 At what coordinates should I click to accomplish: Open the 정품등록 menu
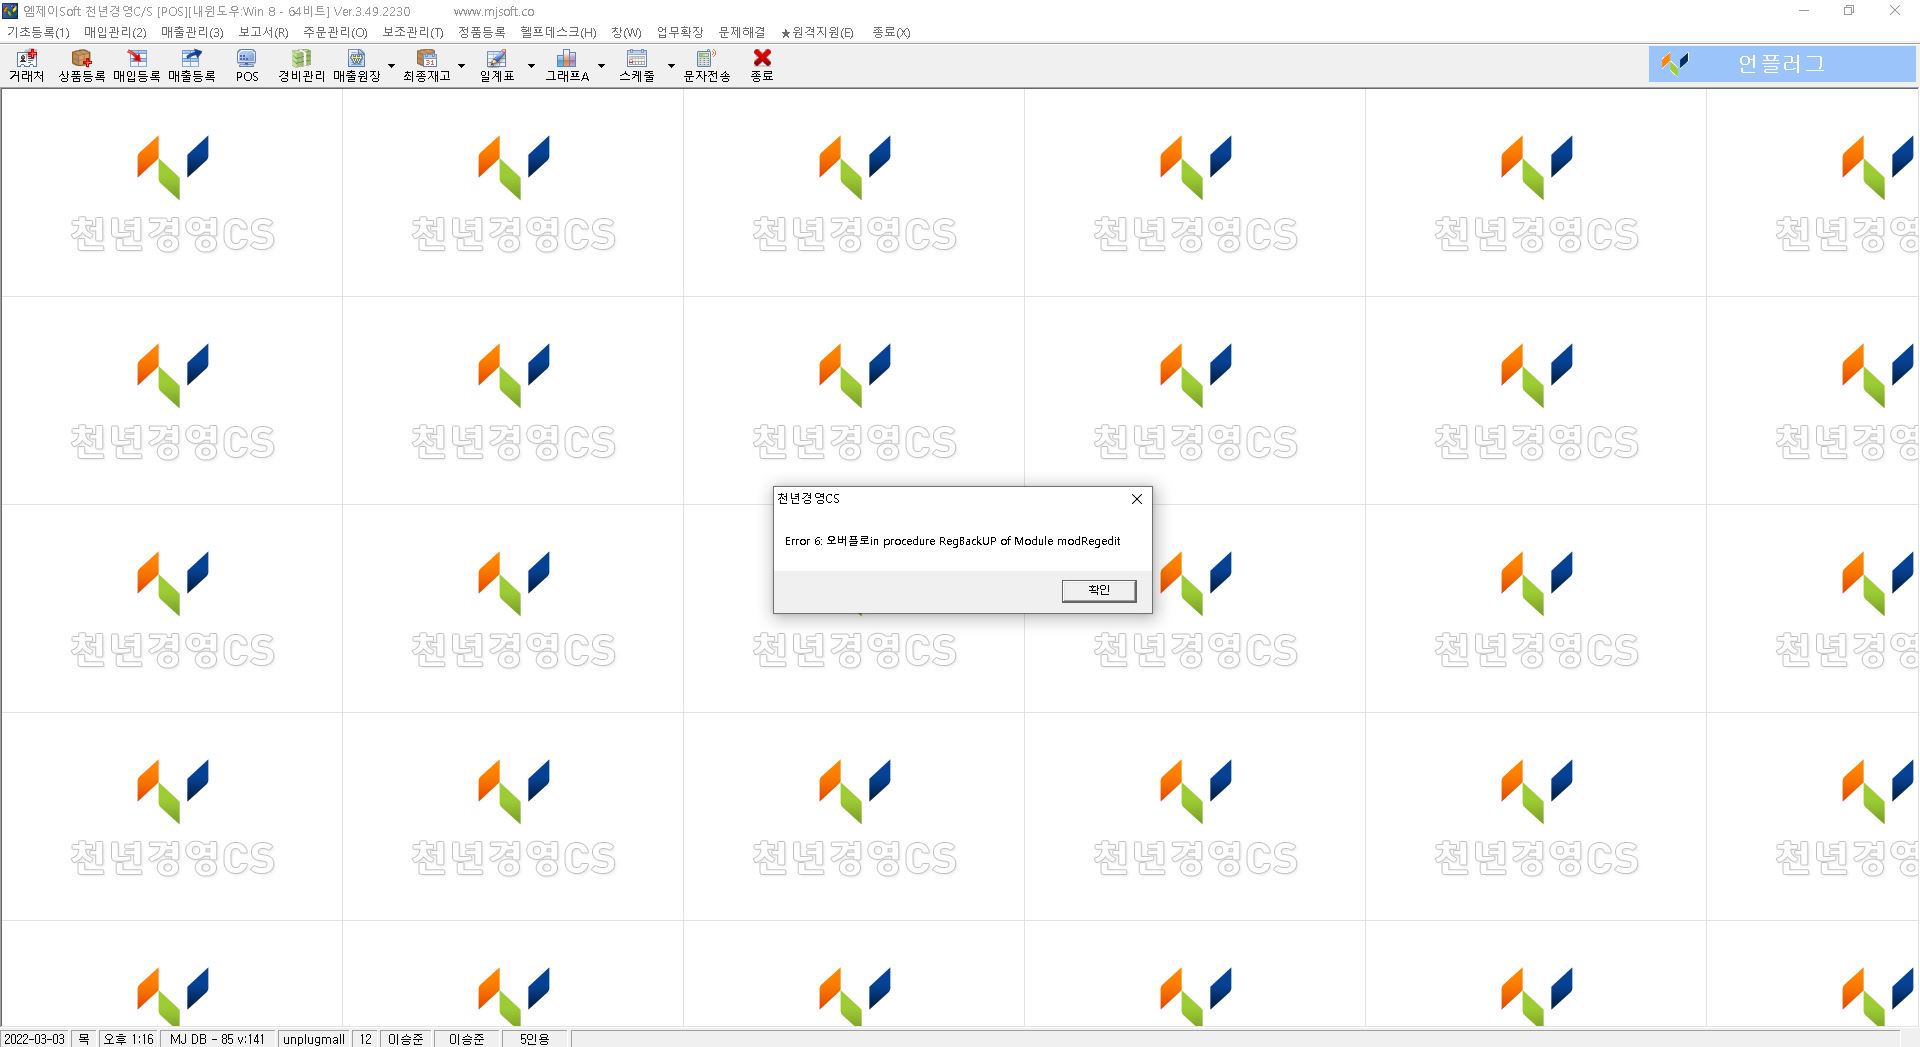[482, 32]
